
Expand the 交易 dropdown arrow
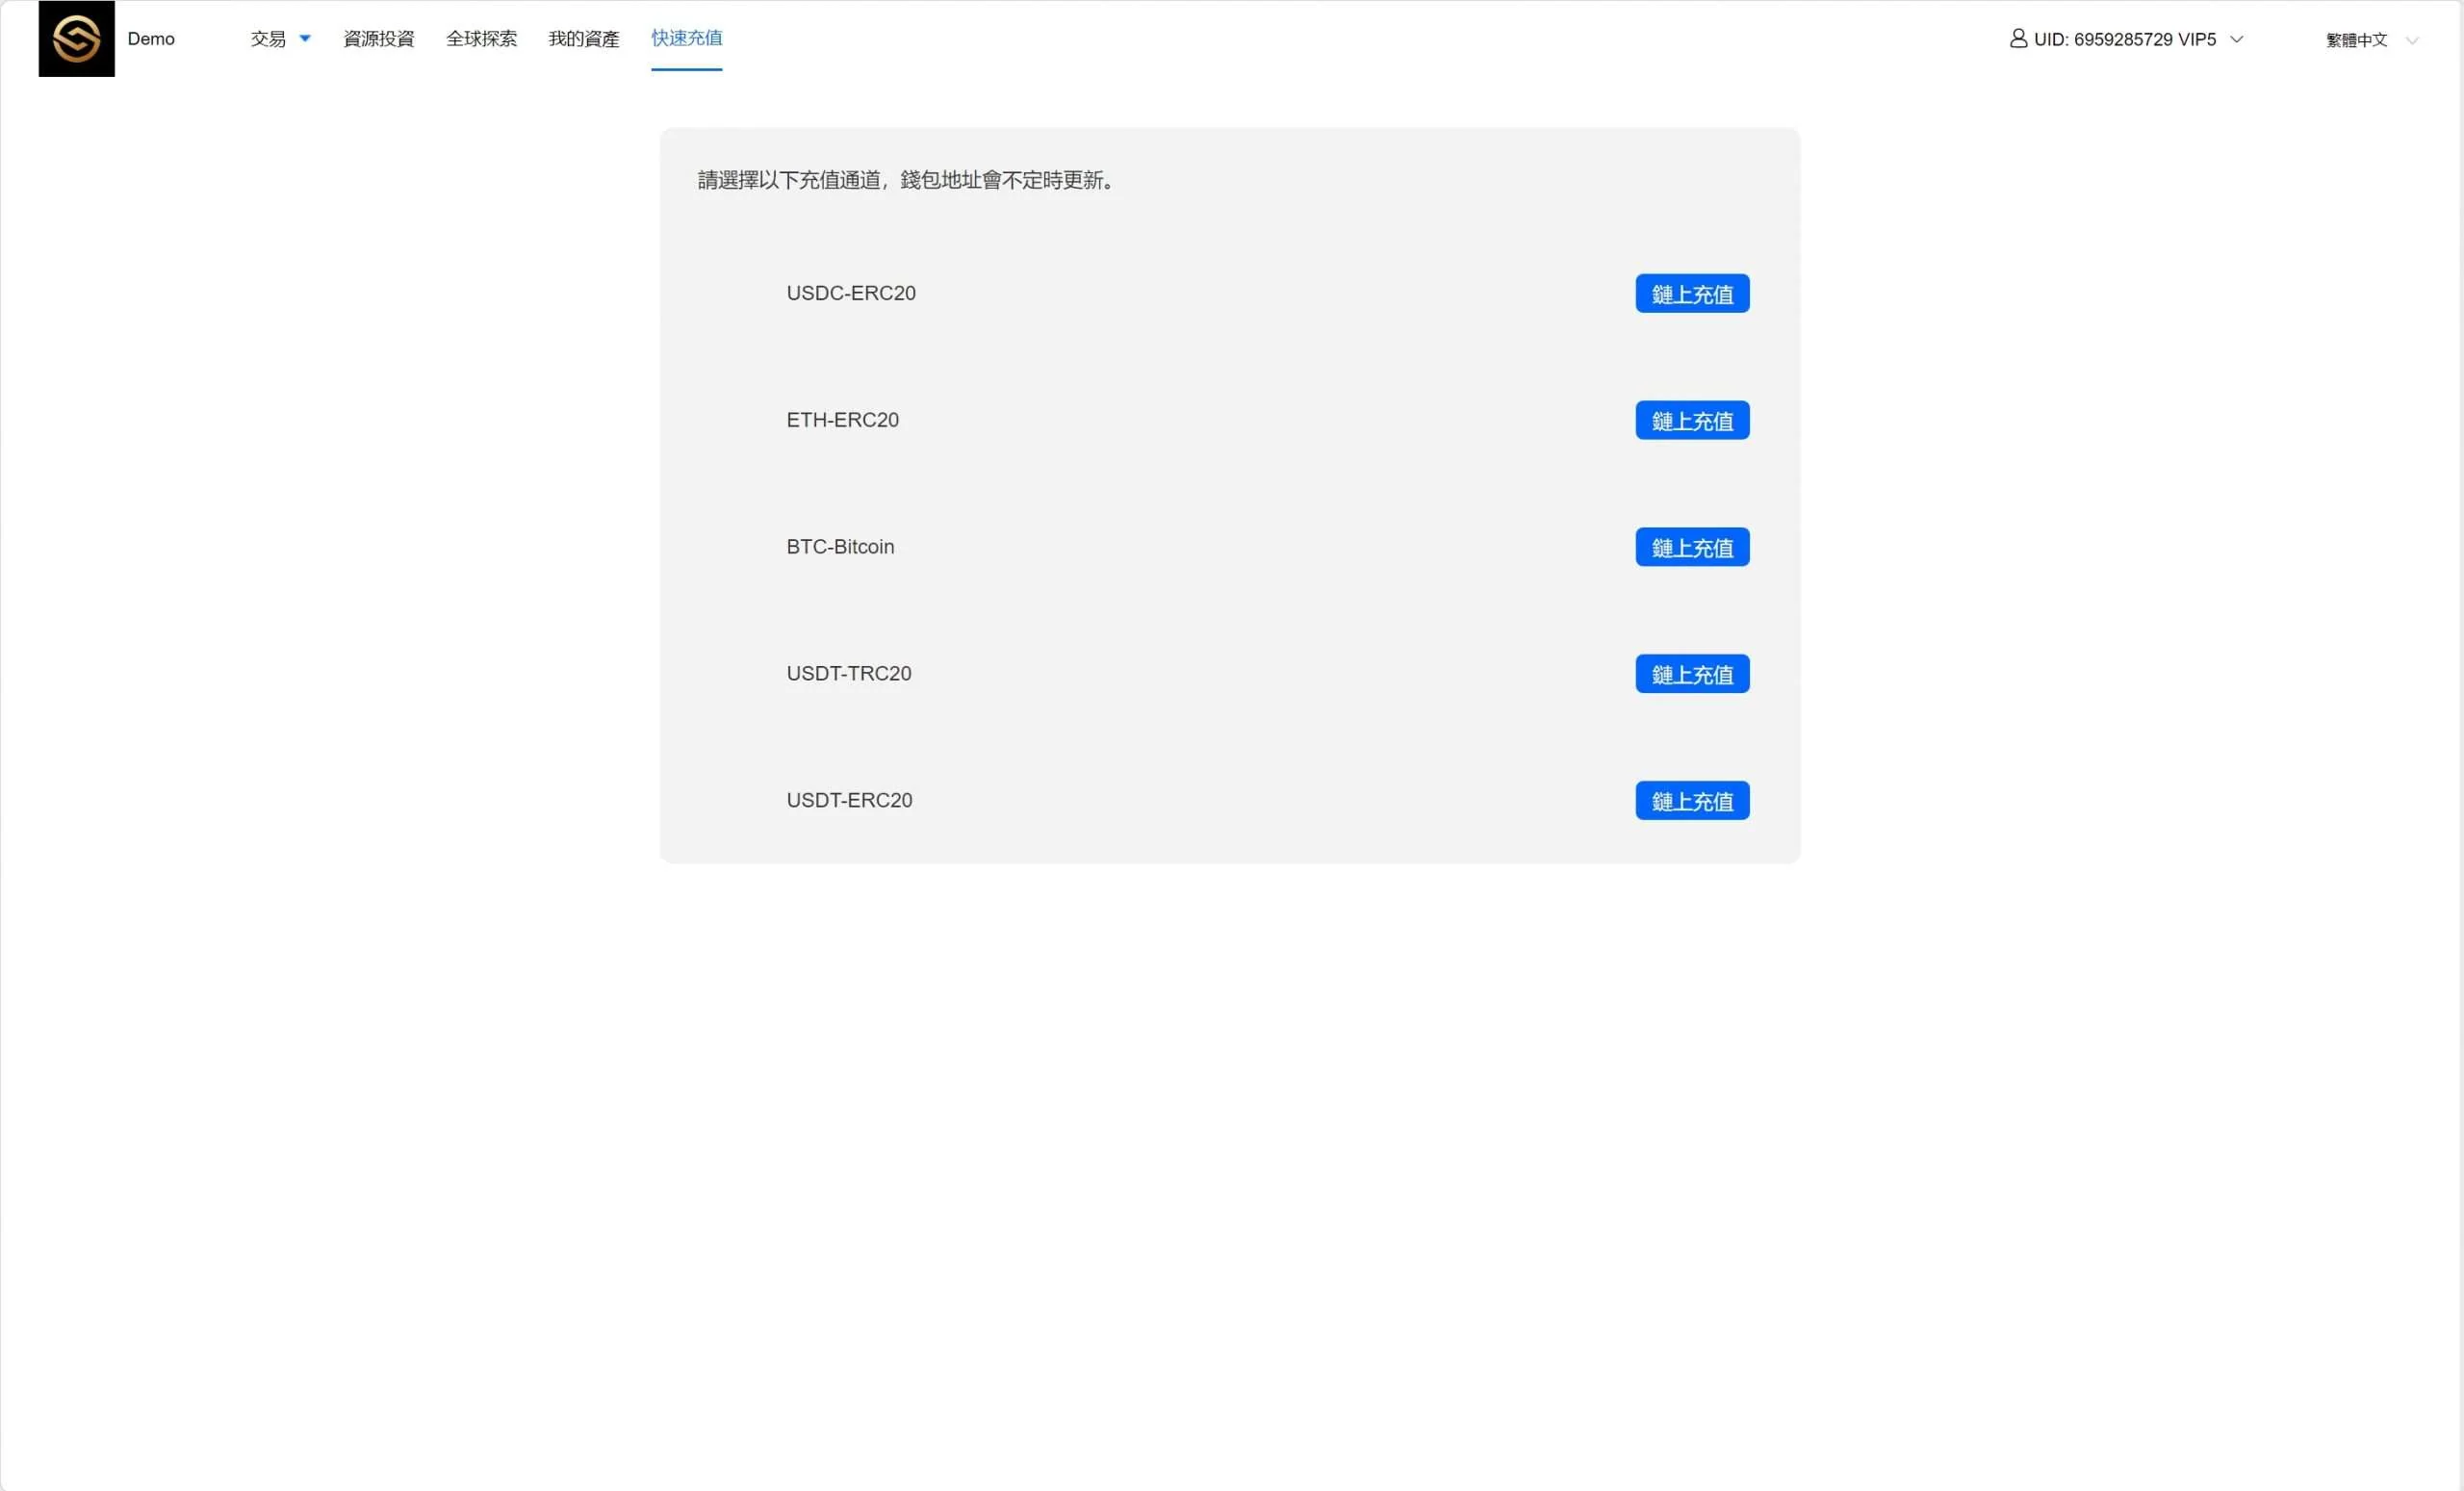pyautogui.click(x=305, y=38)
